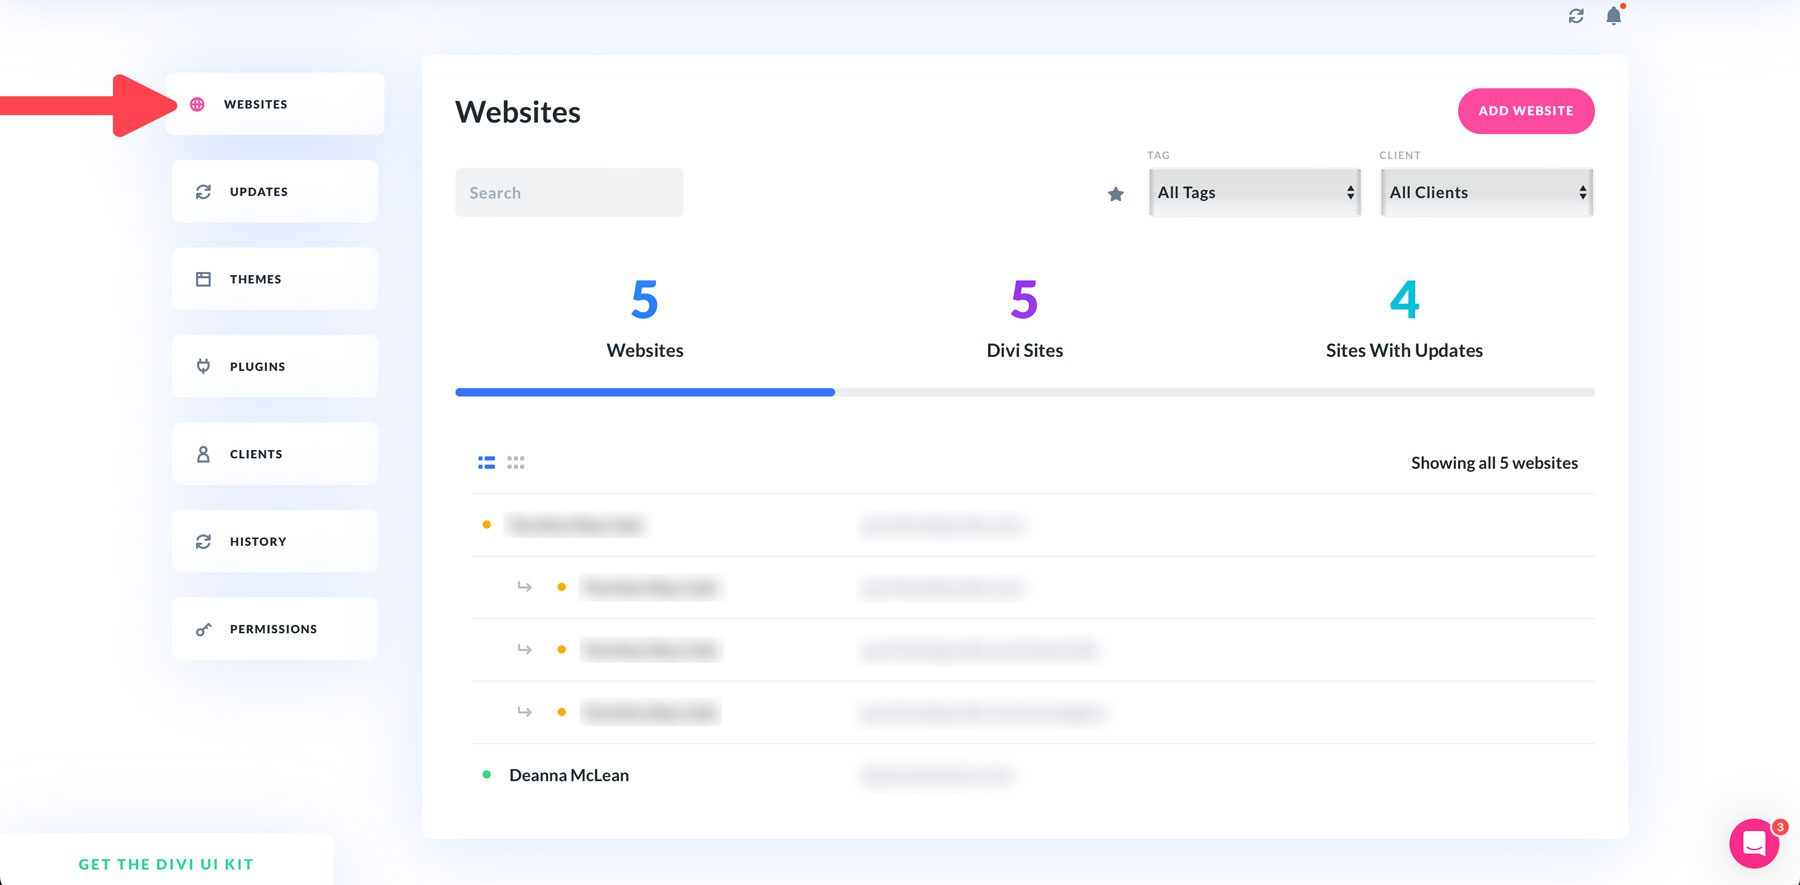
Task: Open the Themes section
Action: coord(275,279)
